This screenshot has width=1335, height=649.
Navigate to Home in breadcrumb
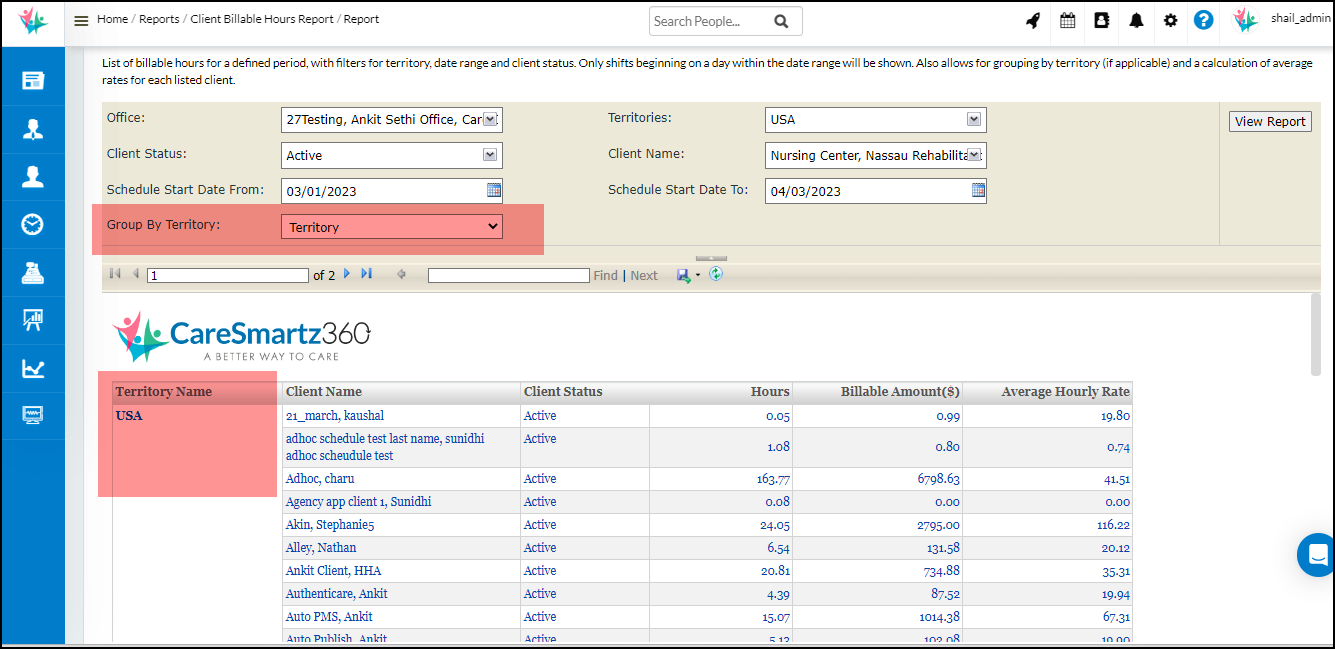point(112,19)
